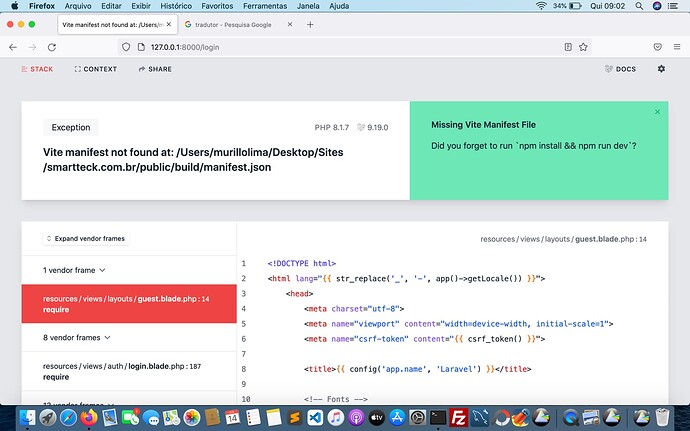Select the guest.blade.php:14 stack frame
Image resolution: width=690 pixels, height=431 pixels.
click(129, 304)
